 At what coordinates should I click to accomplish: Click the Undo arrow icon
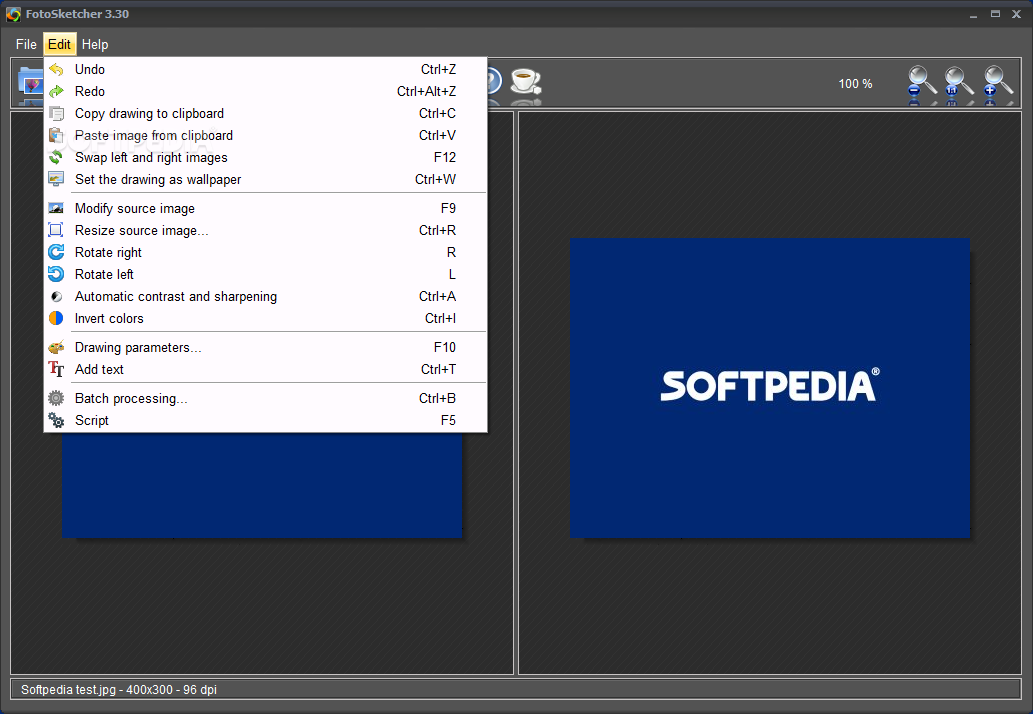(57, 69)
